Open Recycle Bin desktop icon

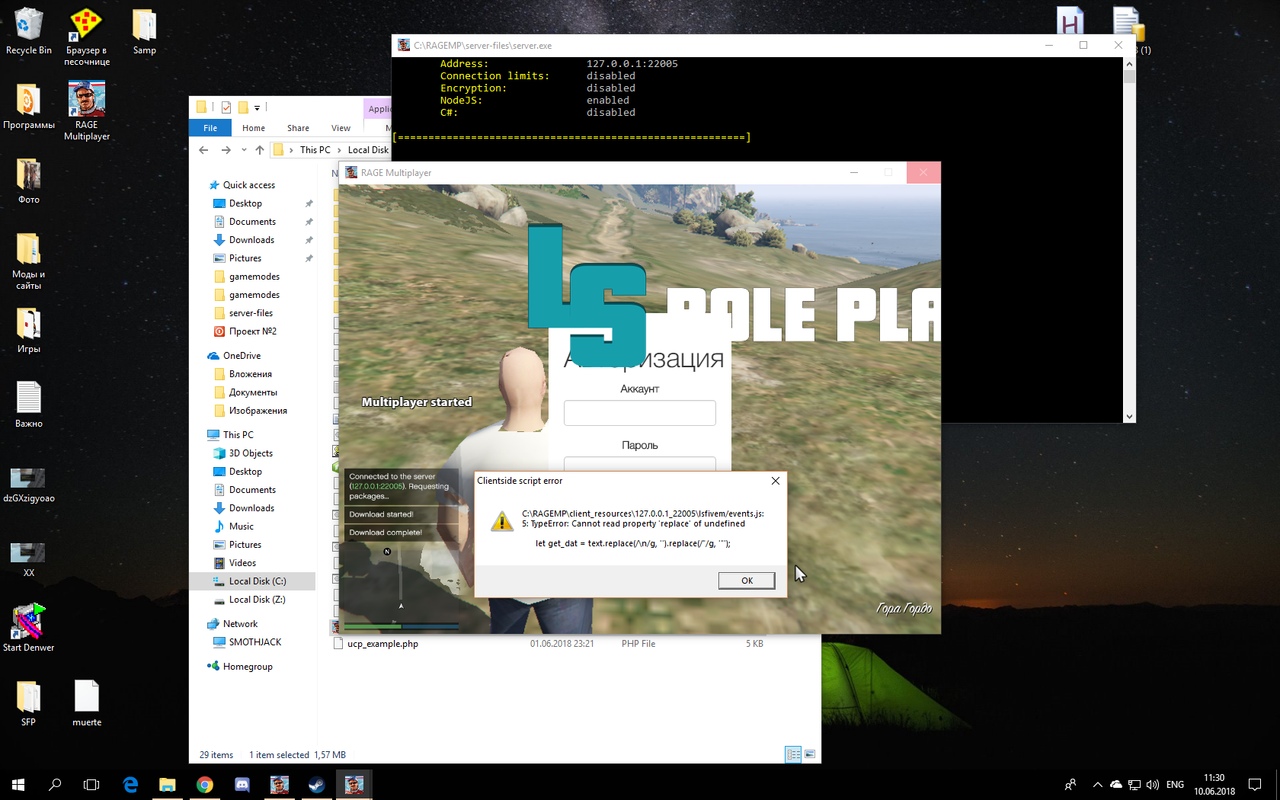tap(29, 31)
